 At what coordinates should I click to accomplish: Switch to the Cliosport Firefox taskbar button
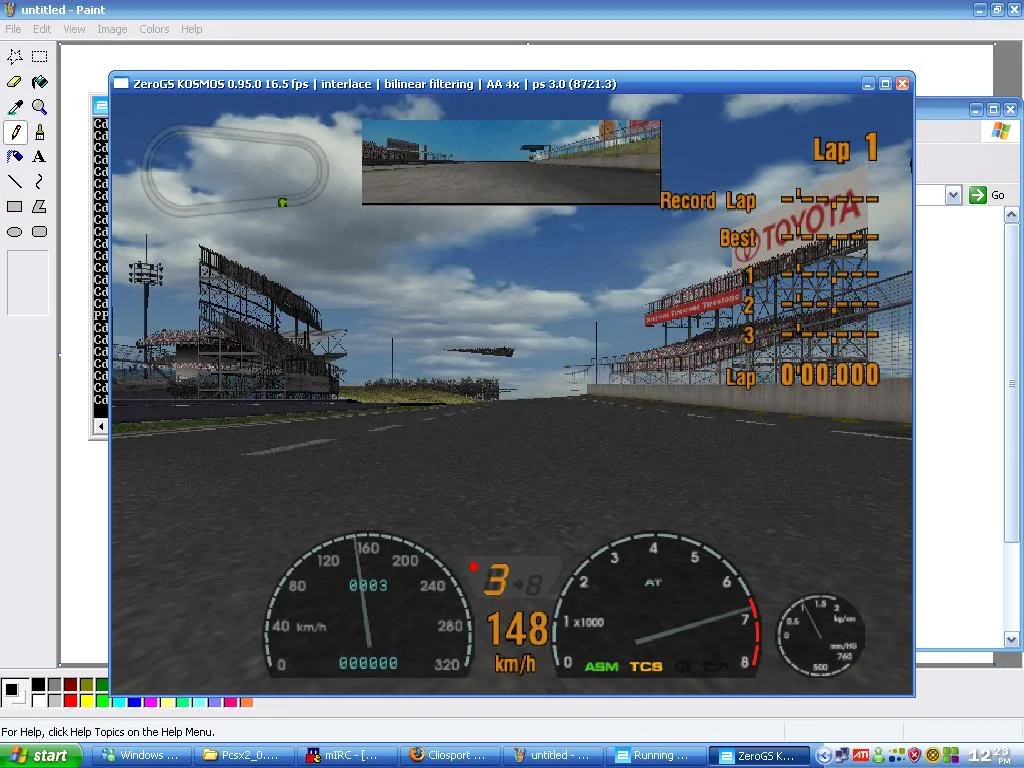tap(448, 756)
